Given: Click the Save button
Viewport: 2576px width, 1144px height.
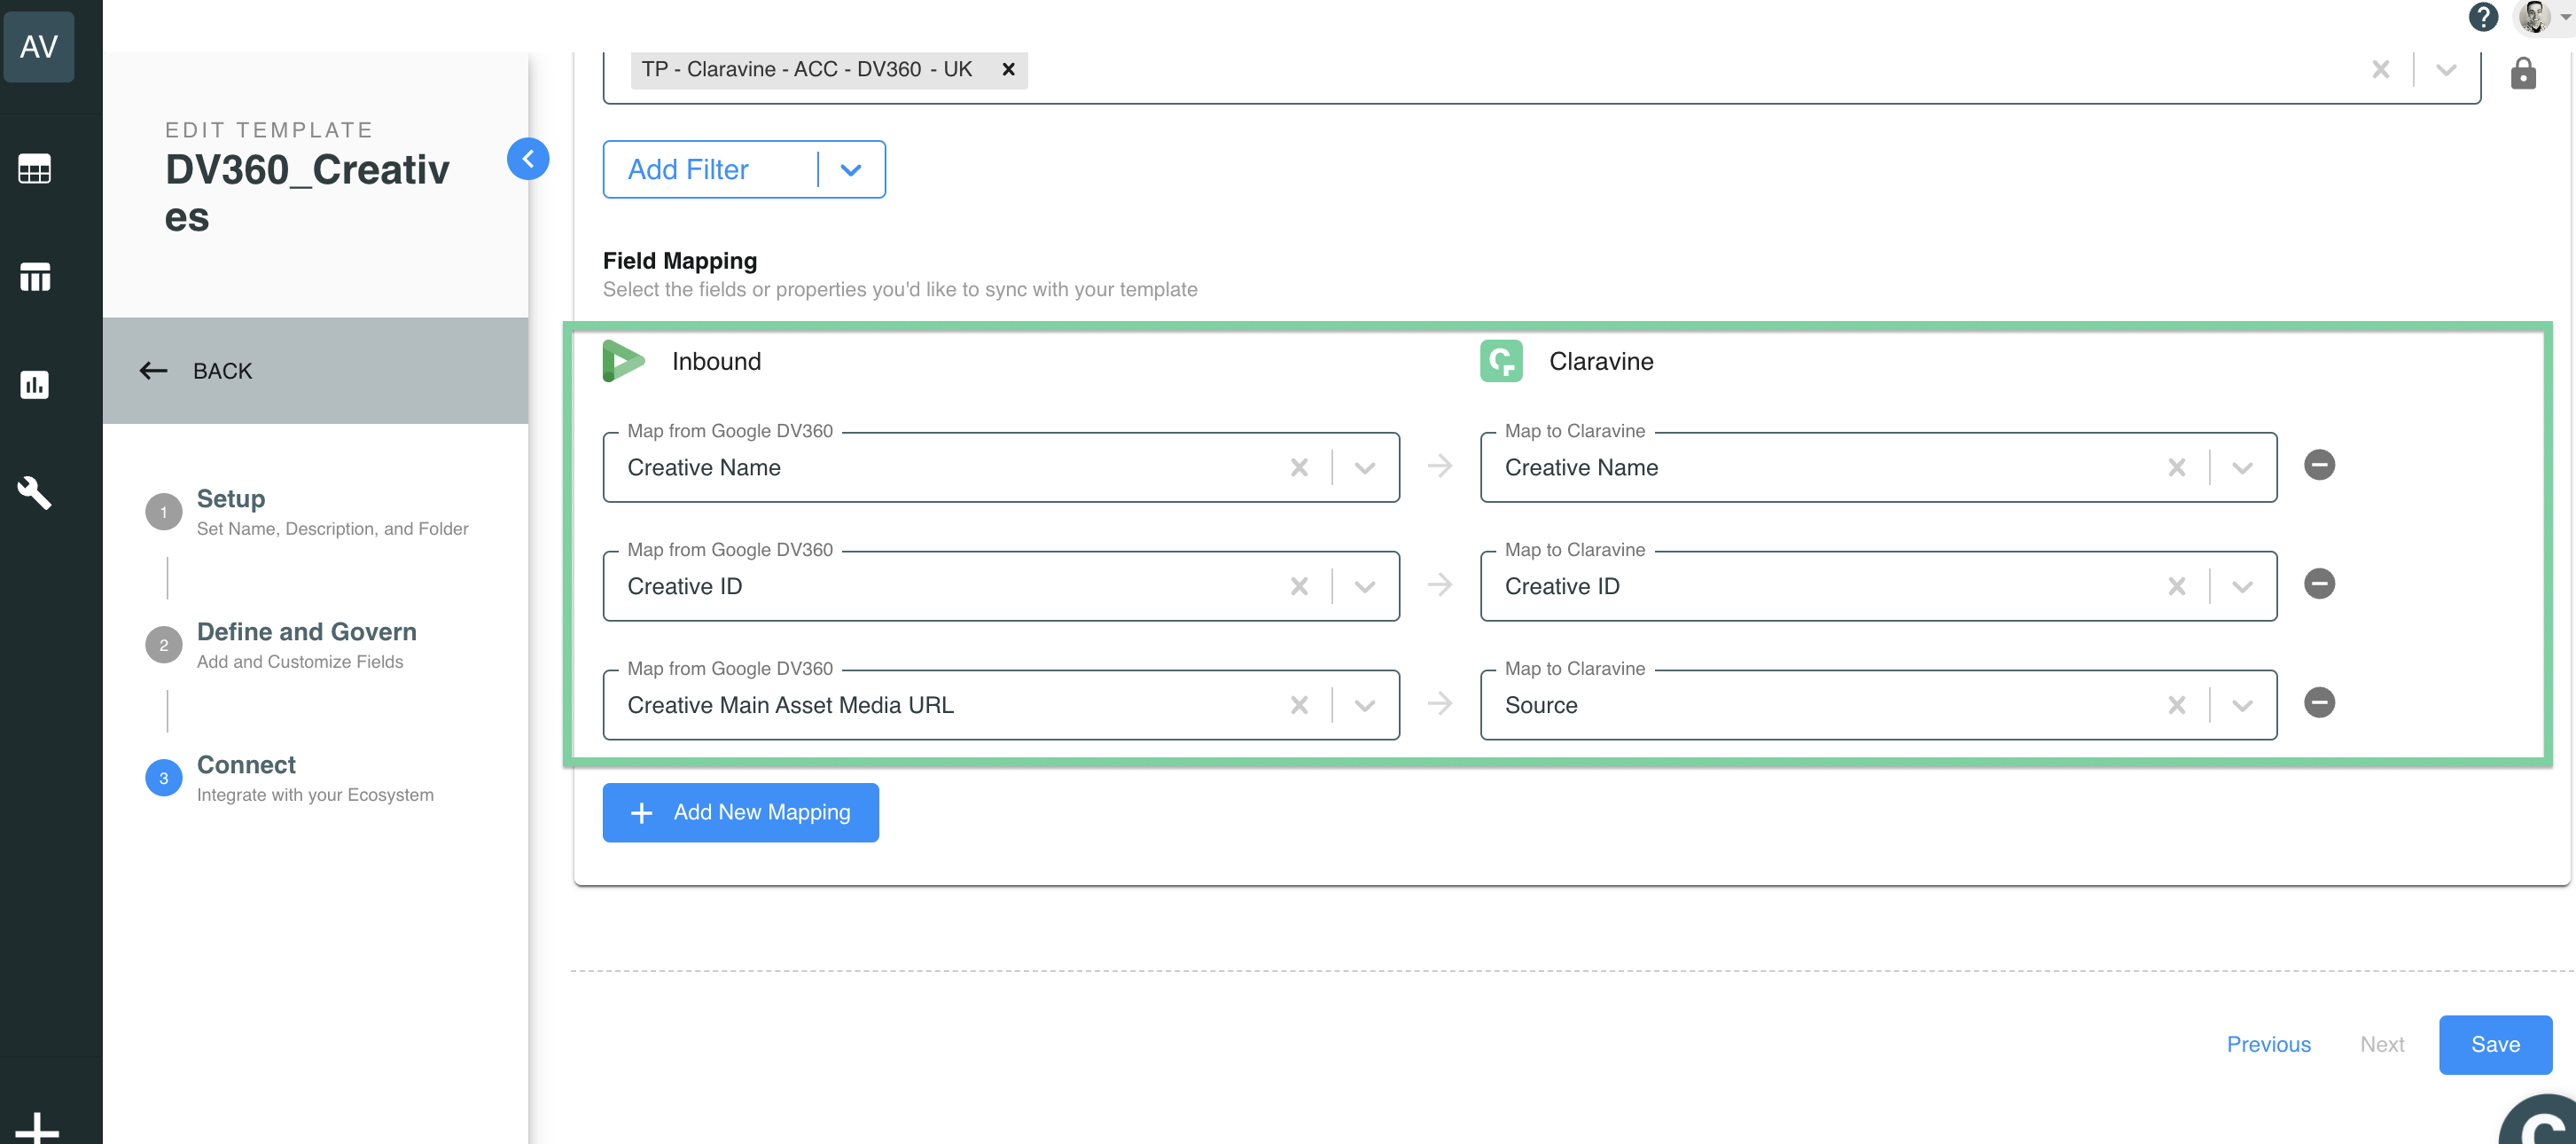Looking at the screenshot, I should (2495, 1045).
